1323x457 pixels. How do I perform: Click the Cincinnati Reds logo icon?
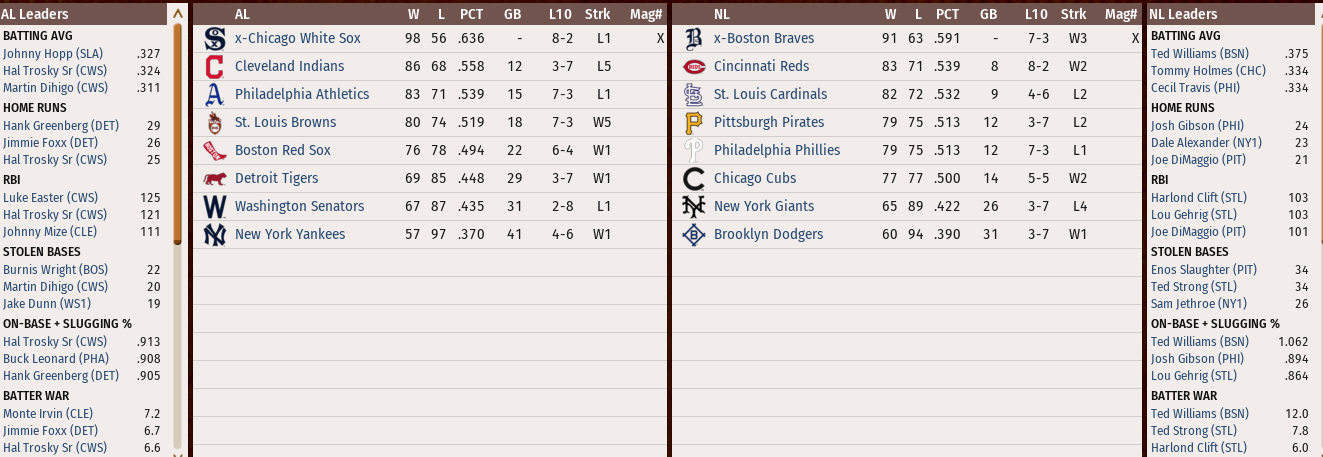pos(693,67)
